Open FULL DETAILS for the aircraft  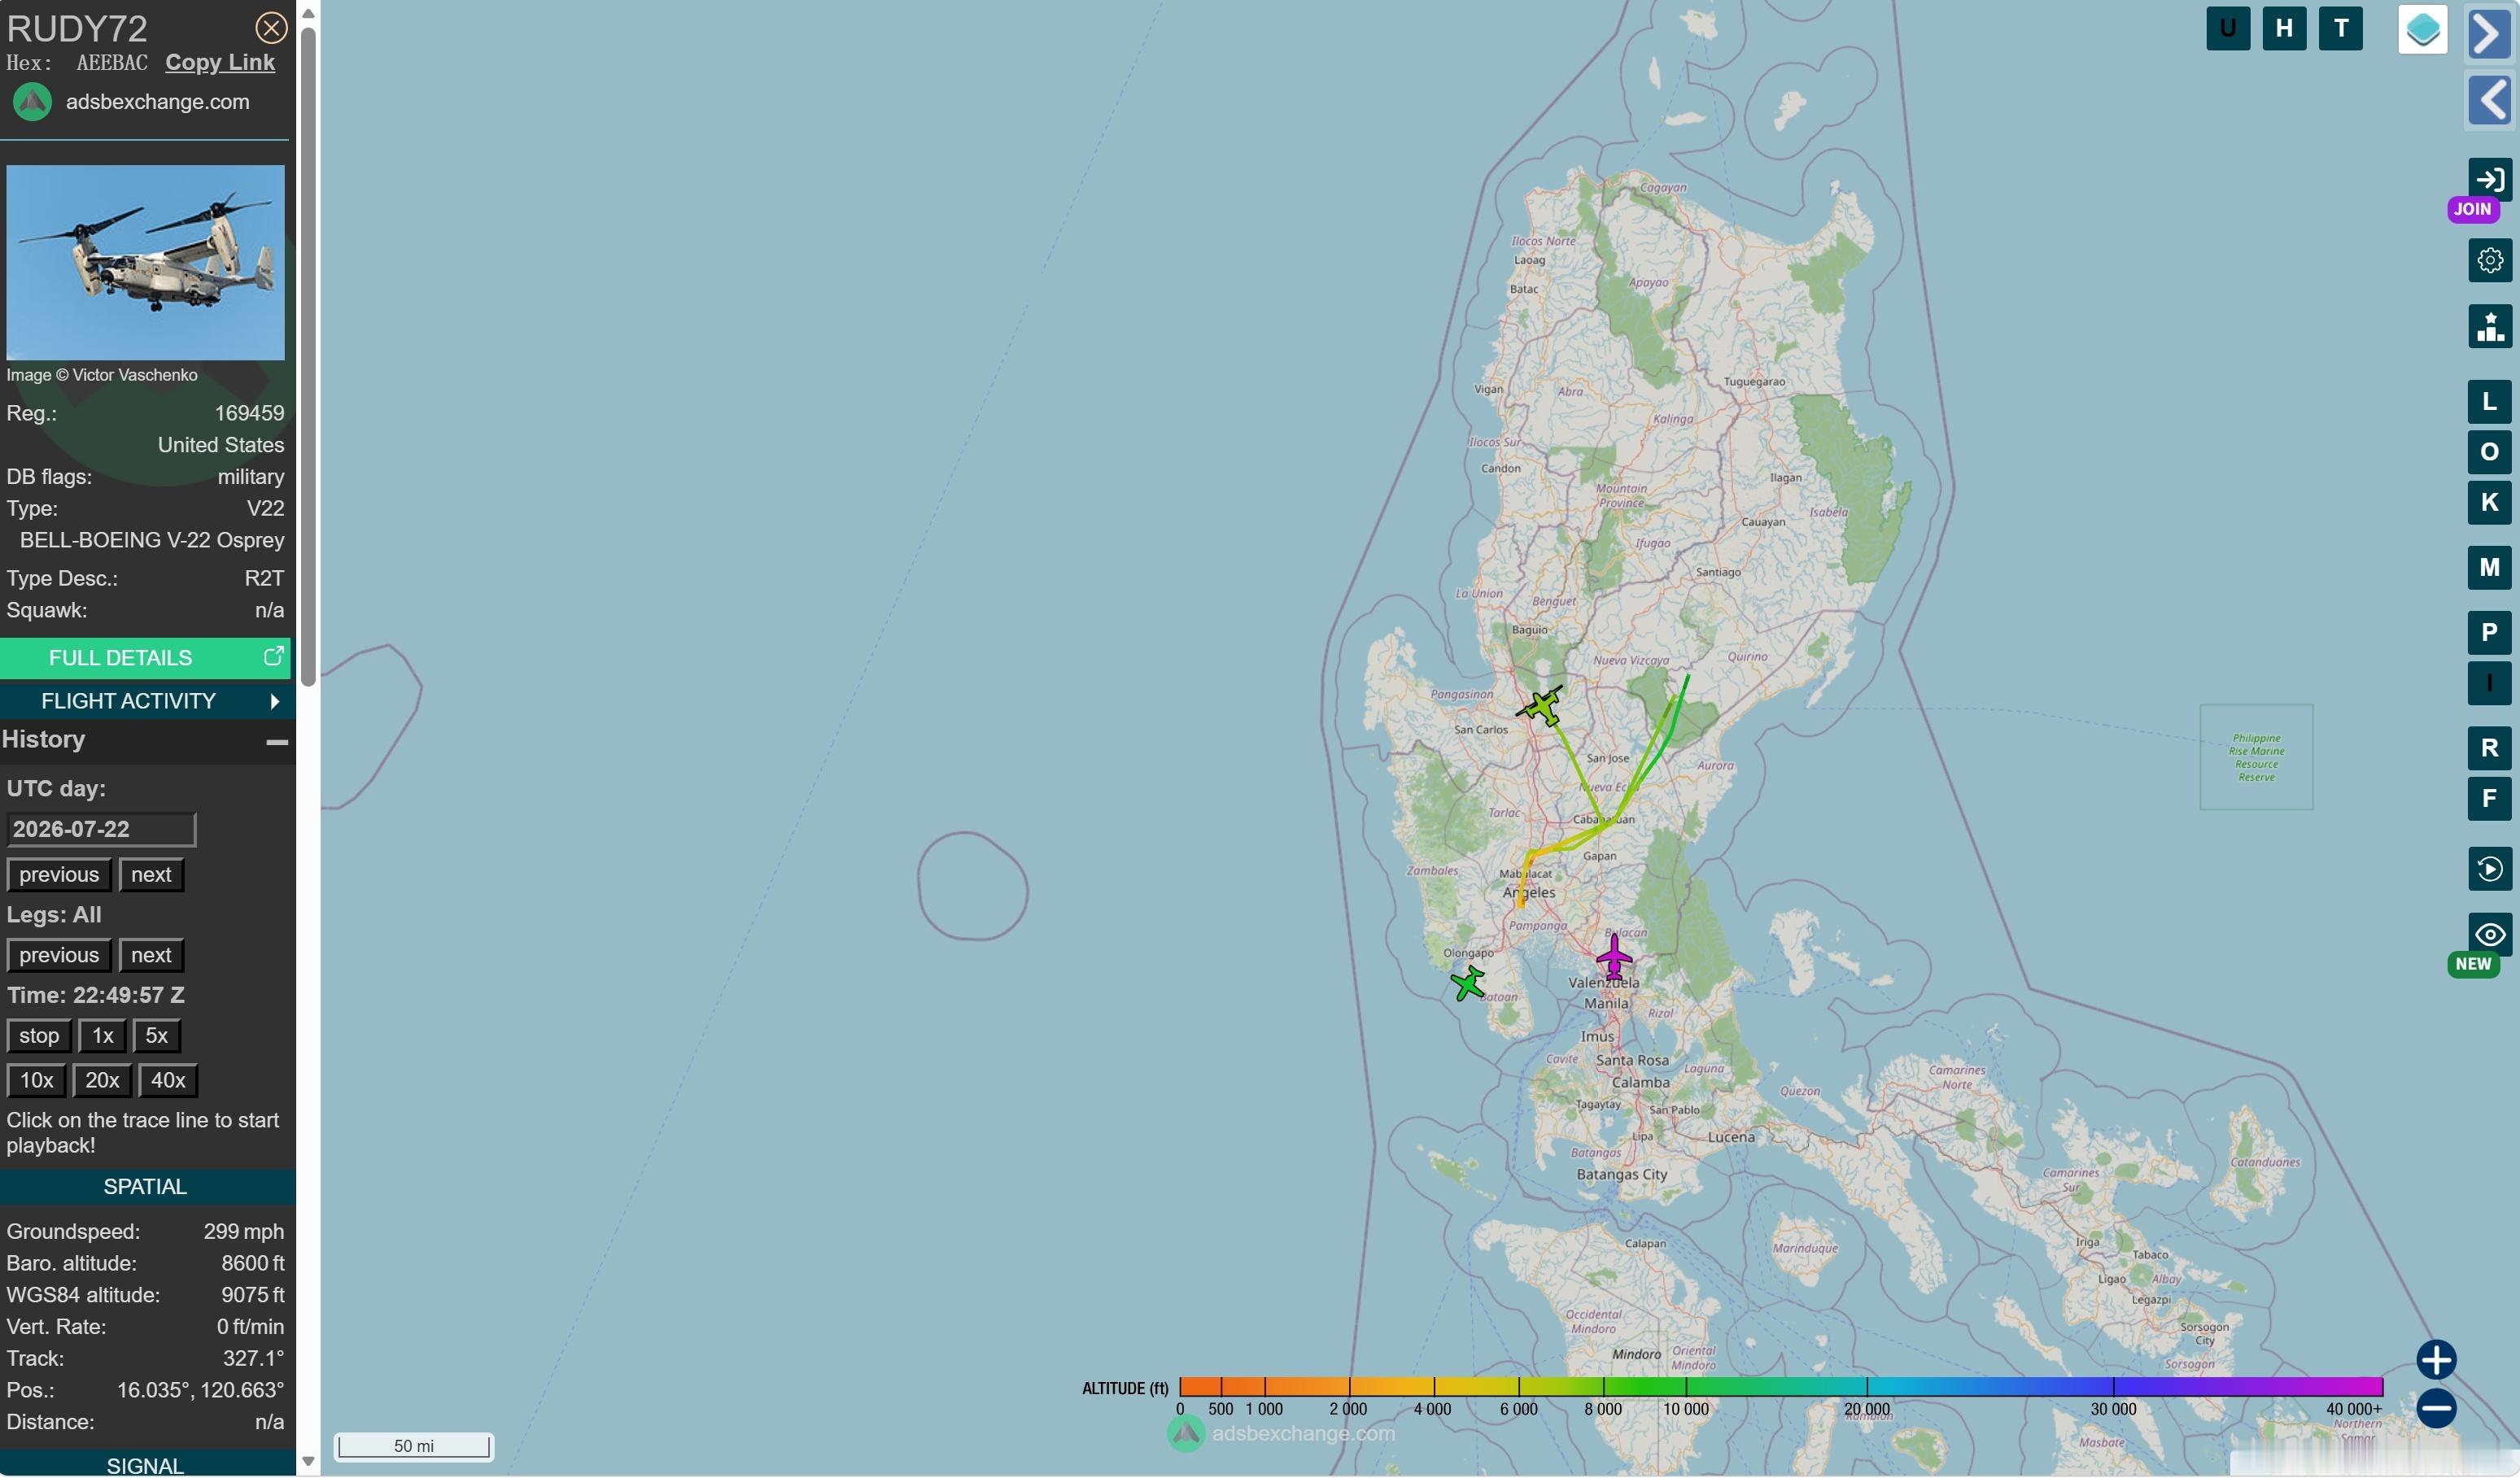[x=145, y=658]
